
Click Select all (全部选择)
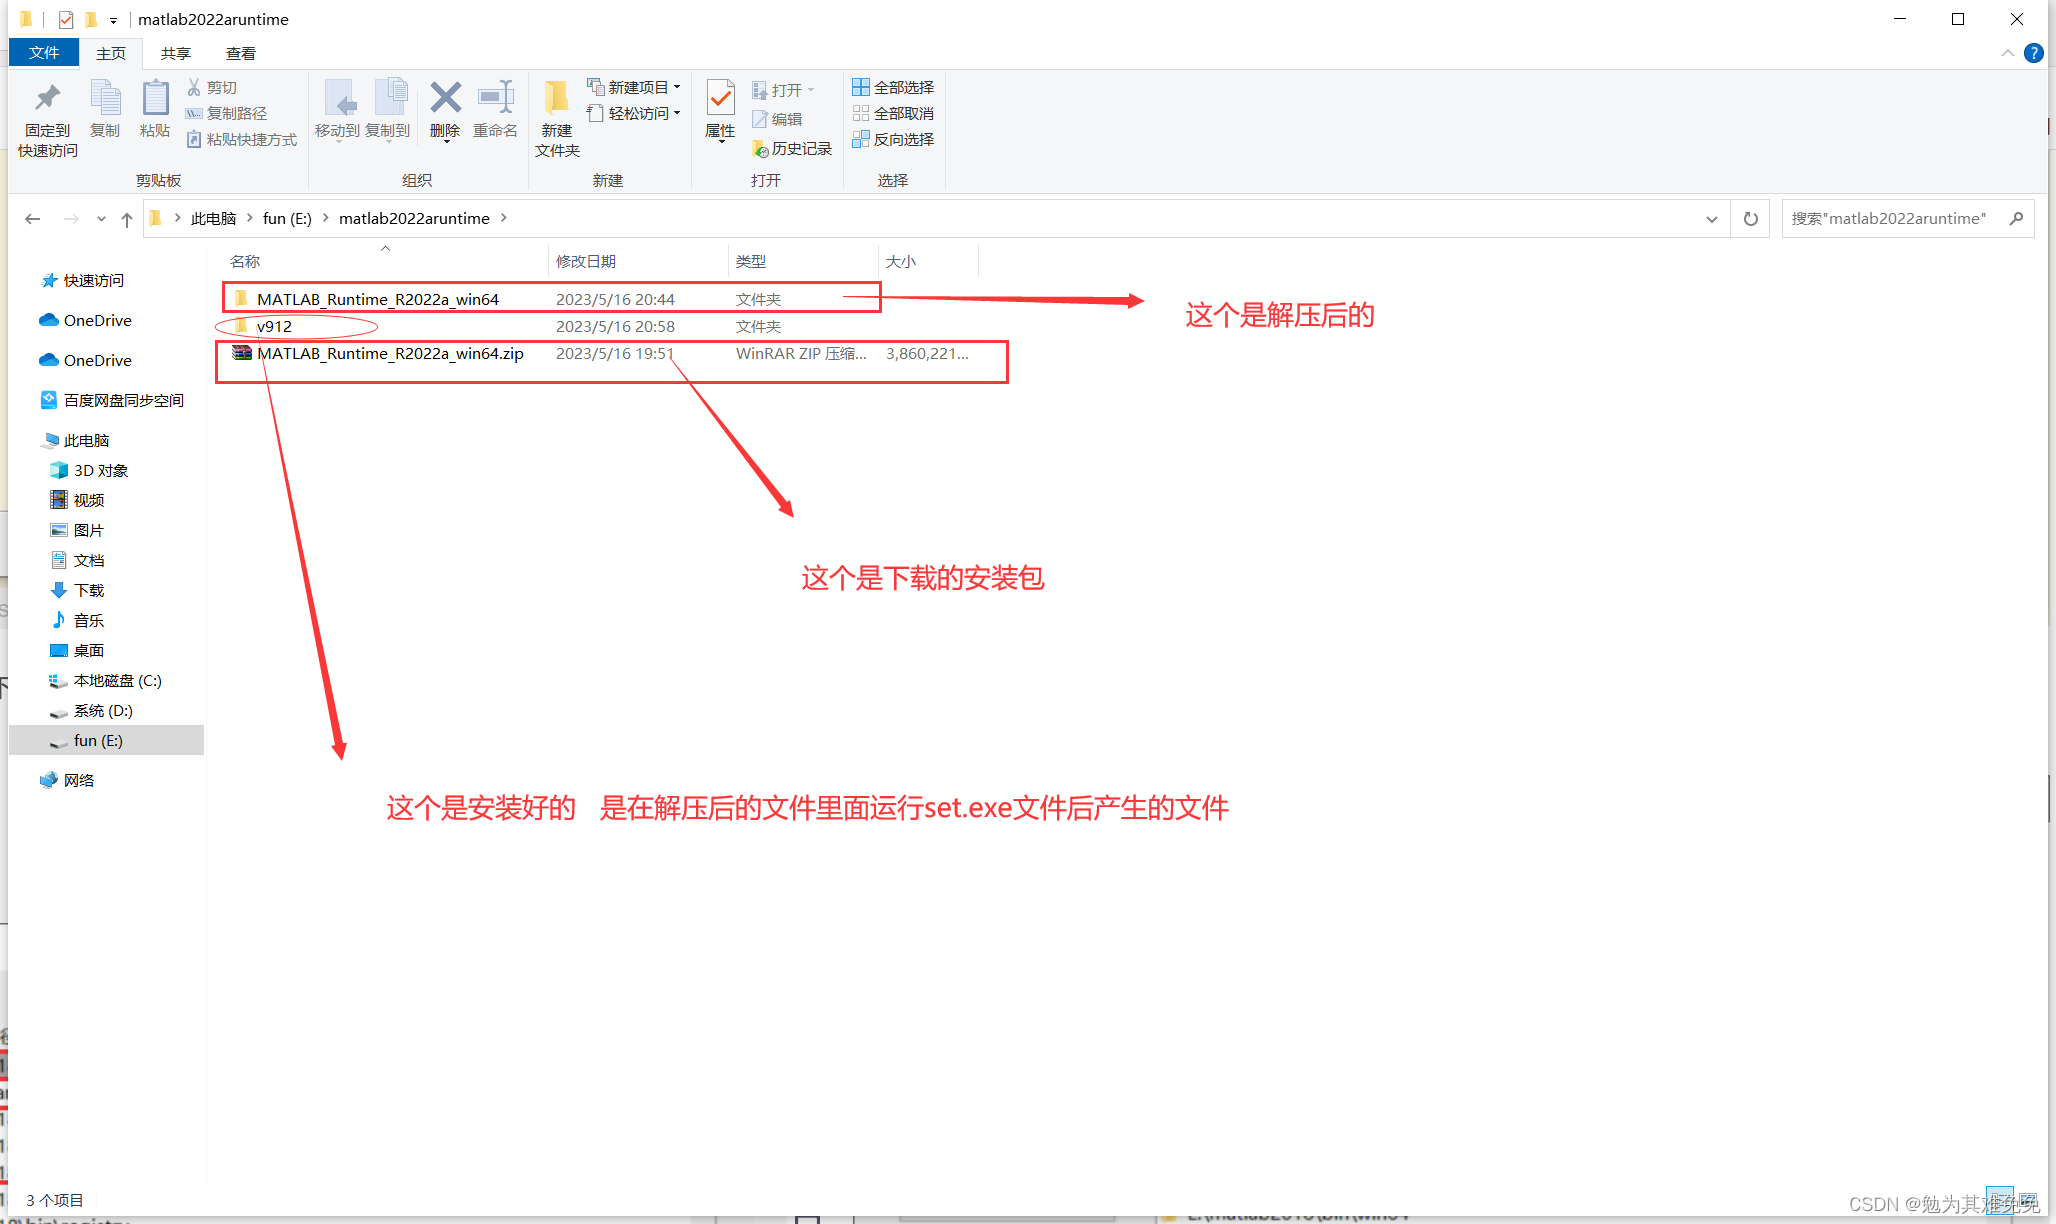point(893,88)
